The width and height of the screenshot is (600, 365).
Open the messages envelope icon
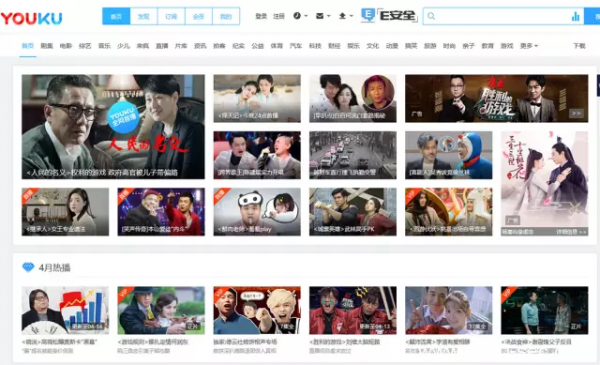click(x=320, y=16)
